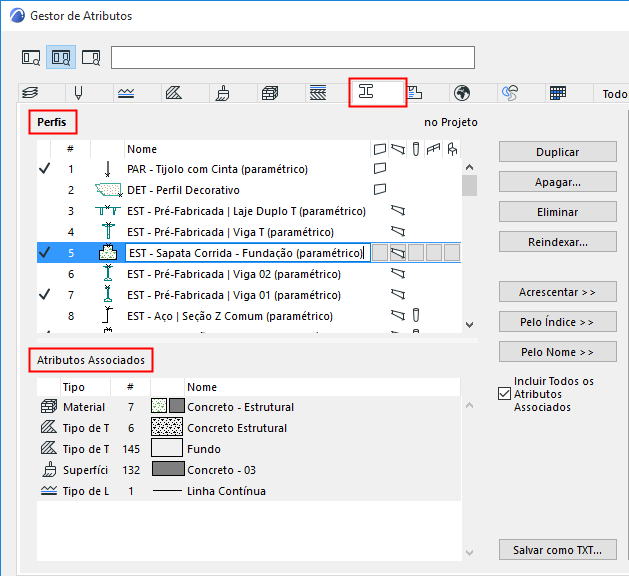This screenshot has height=576, width=629.
Task: Click the Duplicar button
Action: 558,152
